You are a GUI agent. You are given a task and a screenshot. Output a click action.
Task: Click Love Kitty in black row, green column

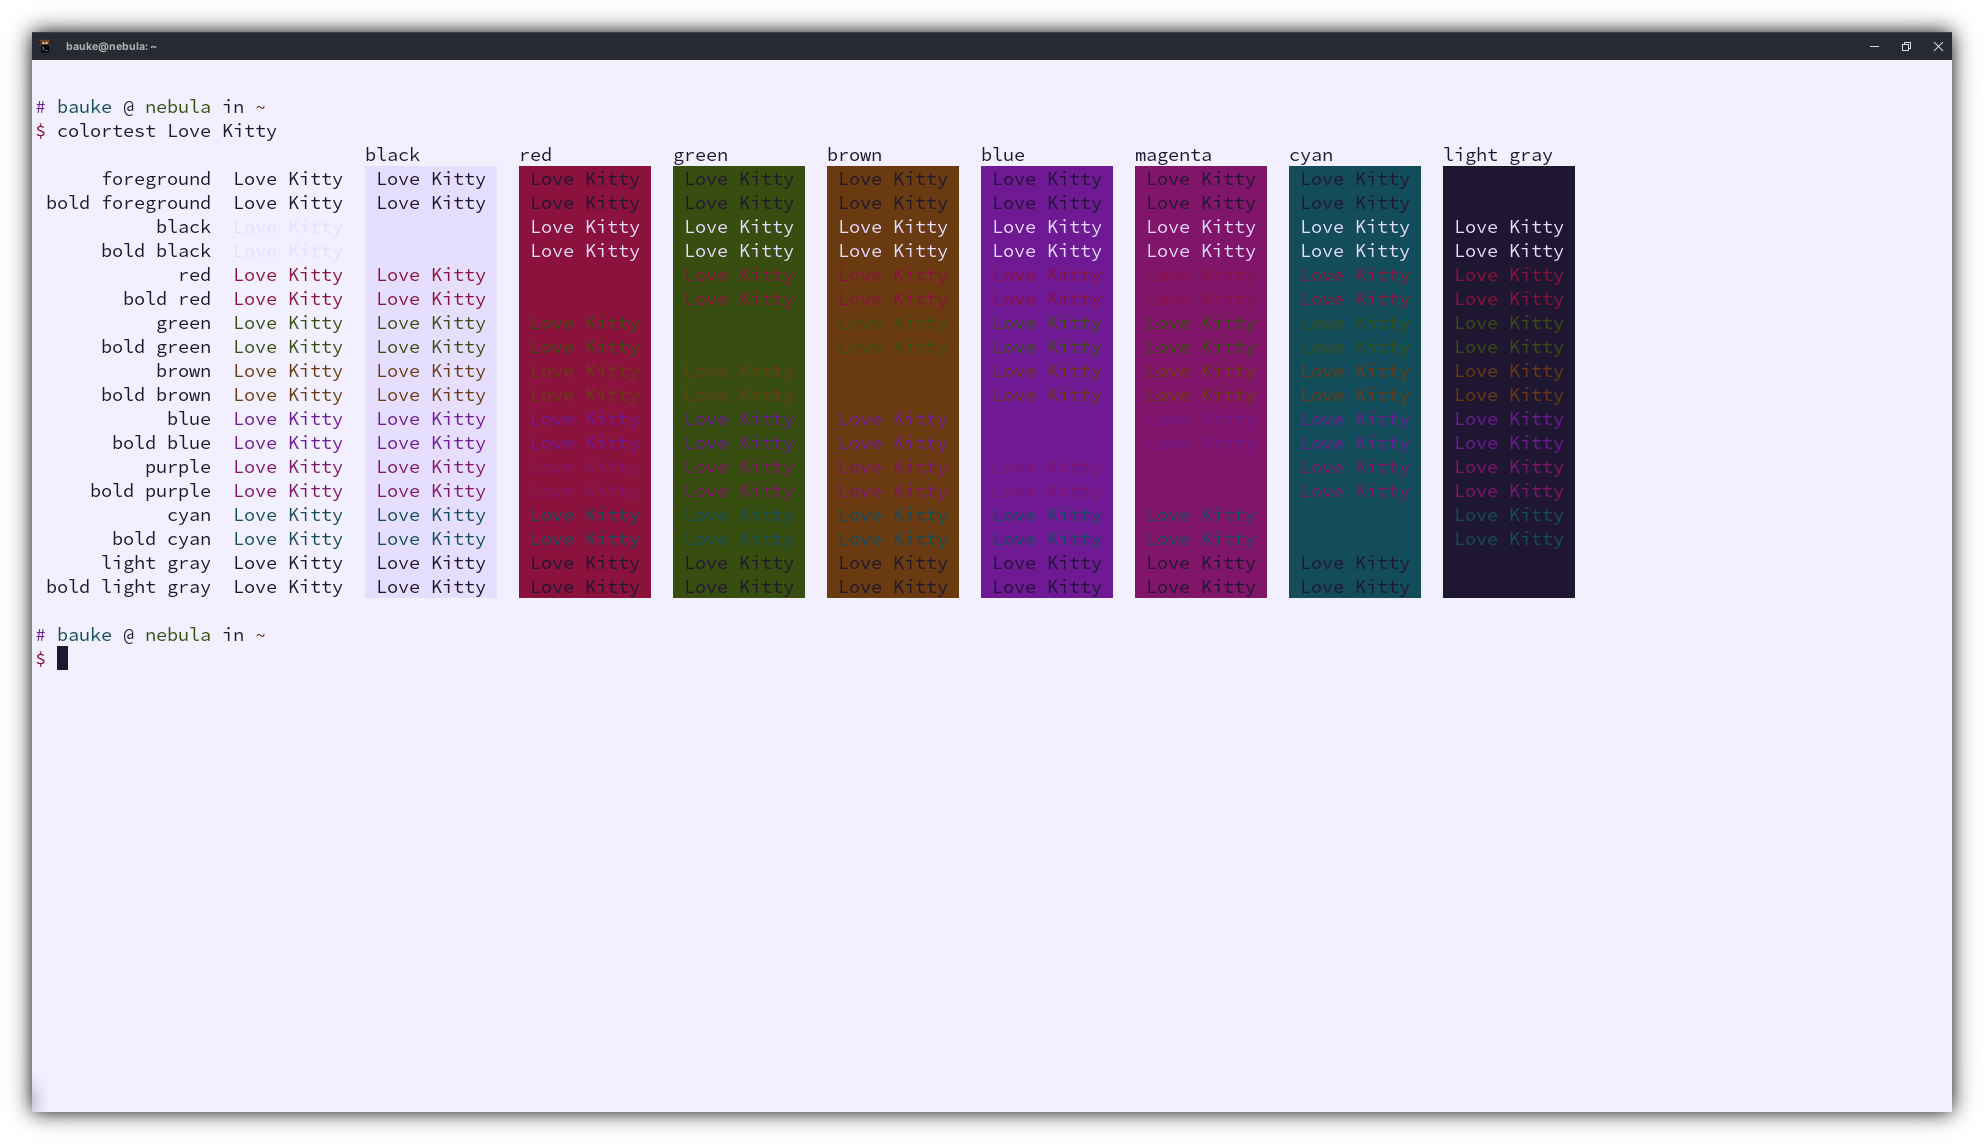coord(739,227)
